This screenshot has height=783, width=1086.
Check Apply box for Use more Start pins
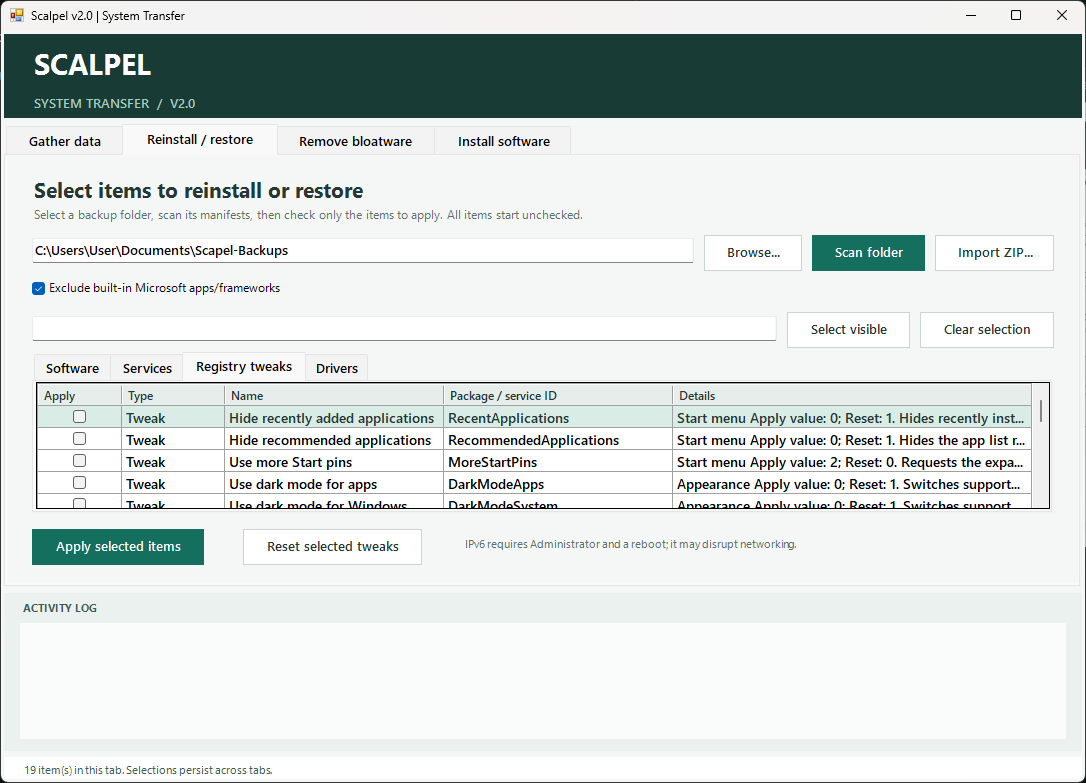pos(80,461)
